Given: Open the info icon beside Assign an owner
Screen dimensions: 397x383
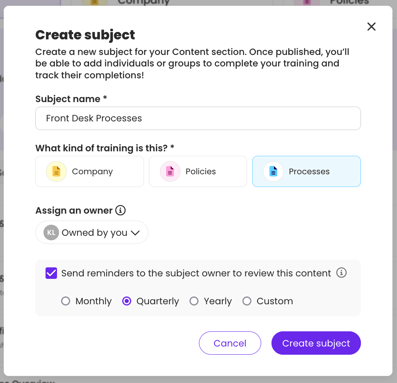Looking at the screenshot, I should point(120,210).
